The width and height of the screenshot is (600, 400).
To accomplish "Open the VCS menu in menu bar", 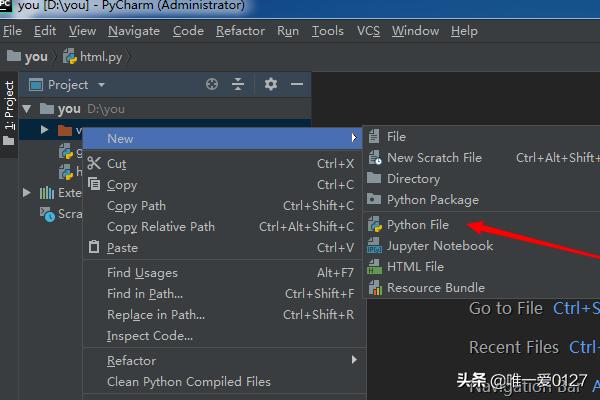I will click(x=368, y=31).
